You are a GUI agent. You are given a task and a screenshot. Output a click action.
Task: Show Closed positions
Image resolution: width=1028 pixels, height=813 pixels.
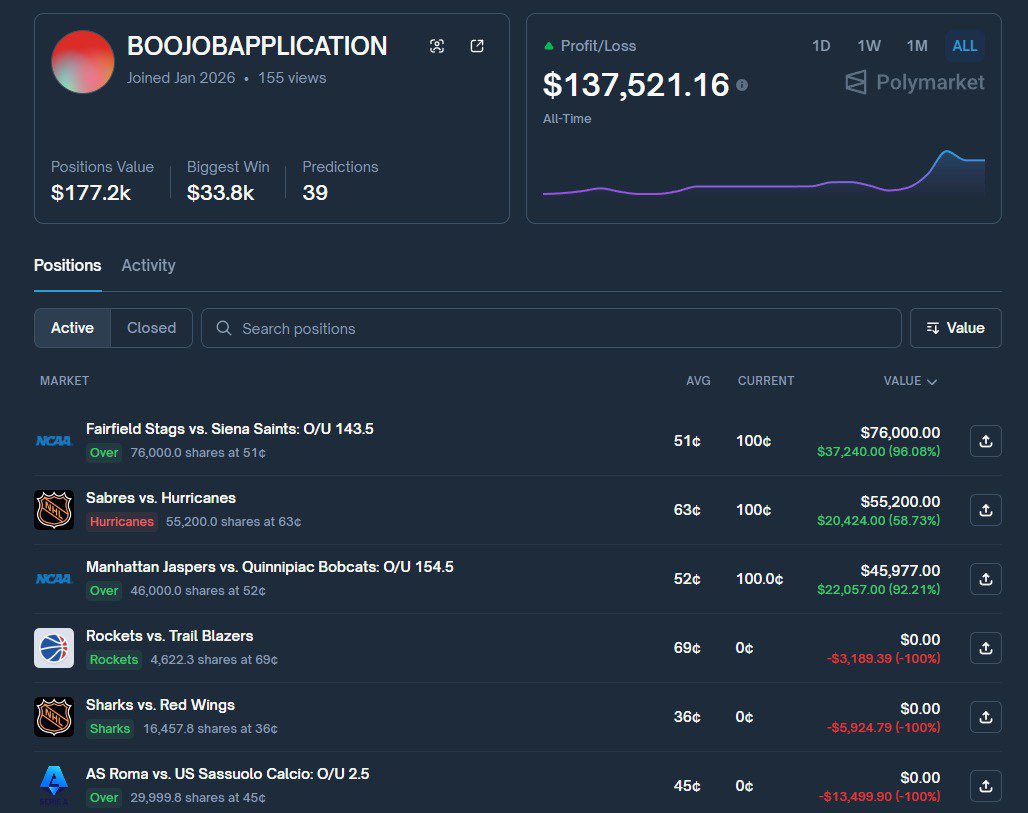click(151, 328)
